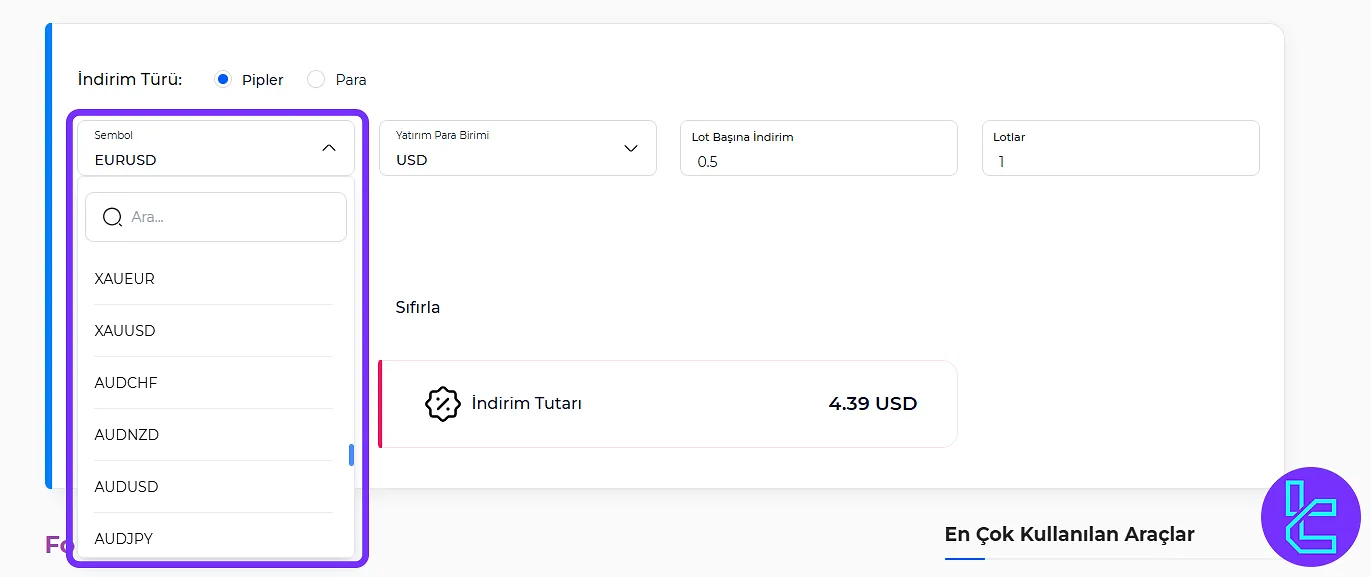Select the Pipler radio button
Image resolution: width=1371 pixels, height=577 pixels.
click(221, 78)
